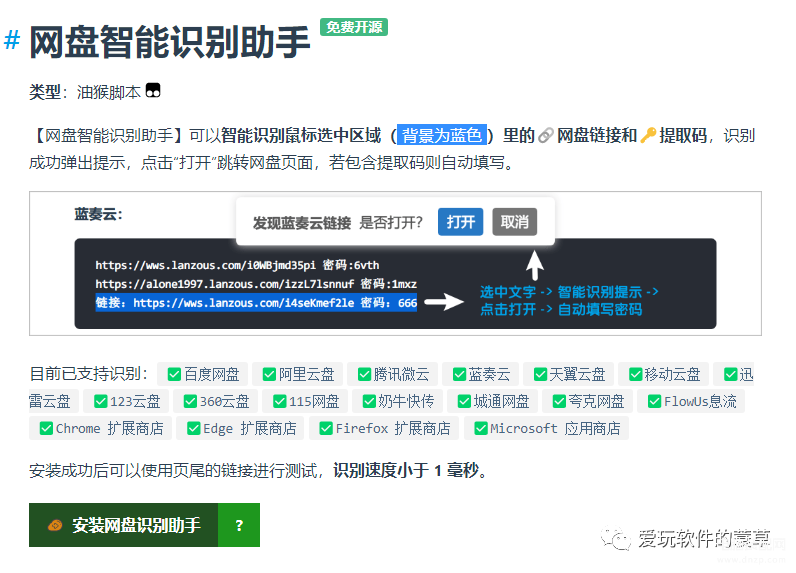
Task: Click the chain link icon before 网盘链接
Action: click(x=545, y=136)
